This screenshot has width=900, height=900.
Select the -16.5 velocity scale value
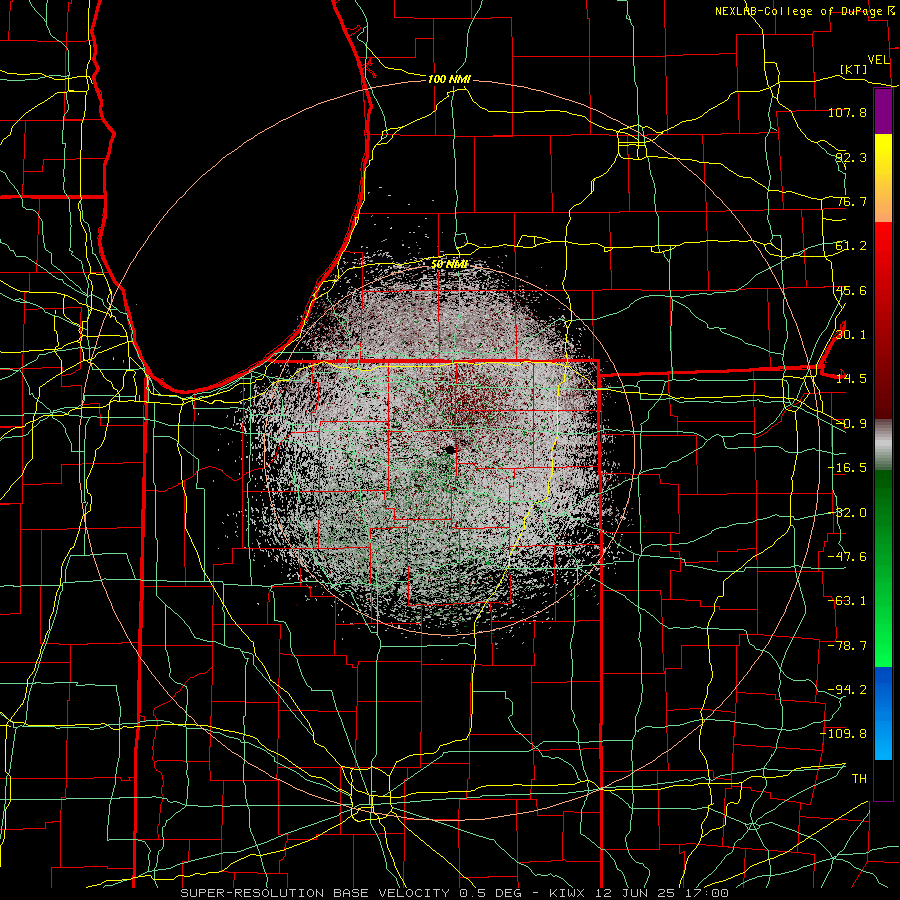(847, 468)
